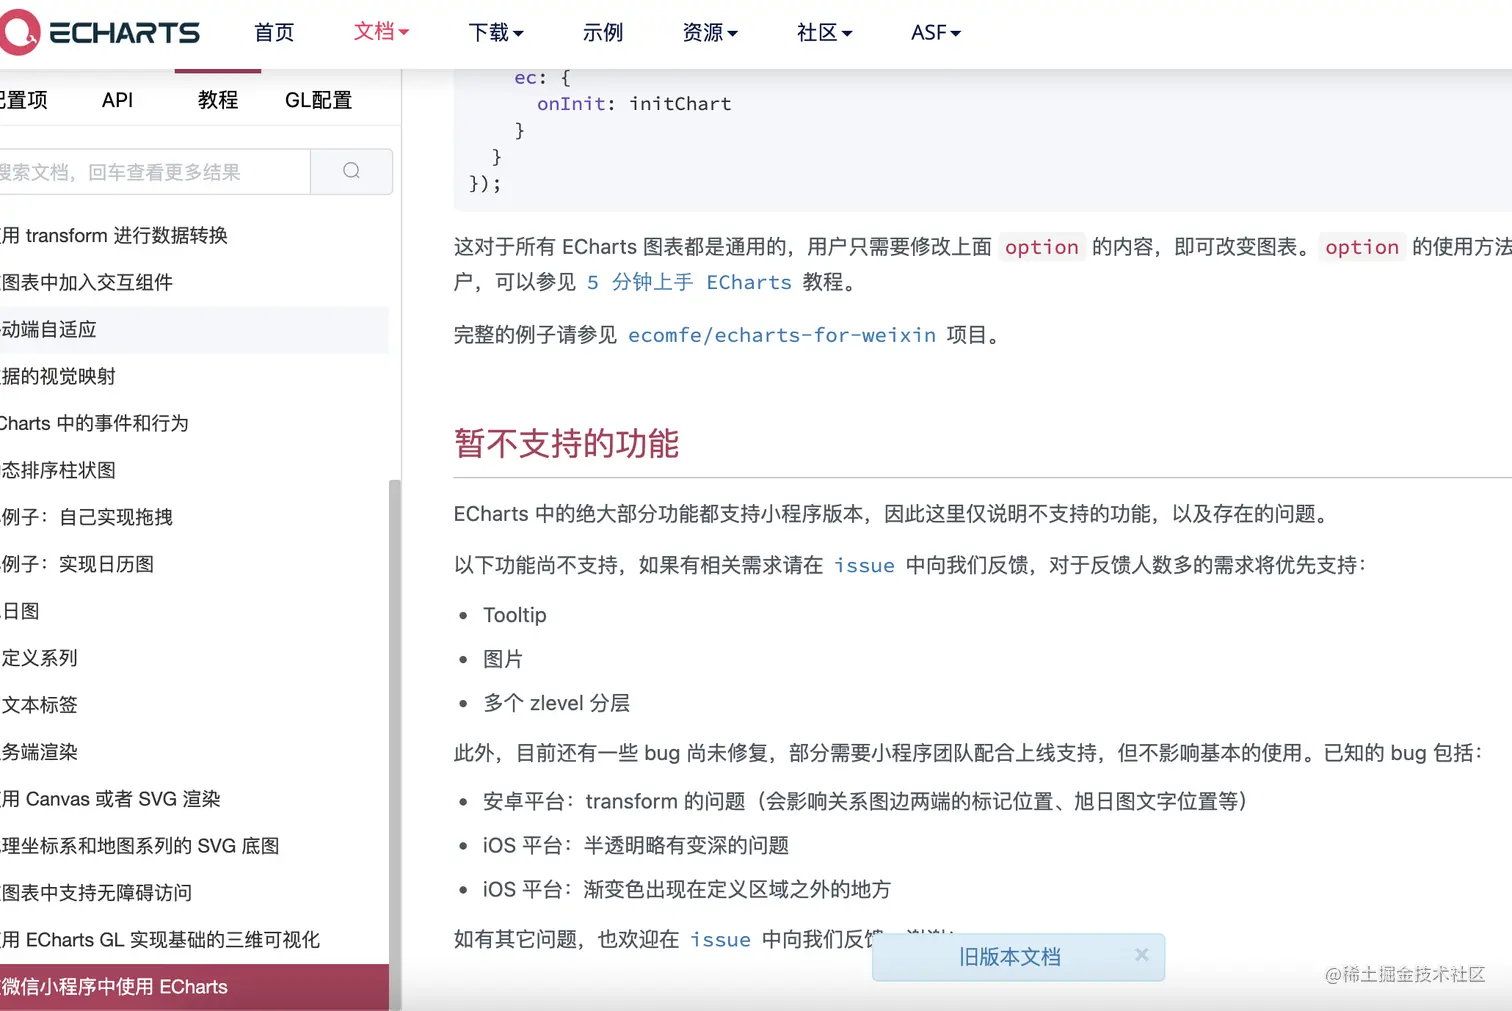Switch to the API tab

[x=117, y=100]
